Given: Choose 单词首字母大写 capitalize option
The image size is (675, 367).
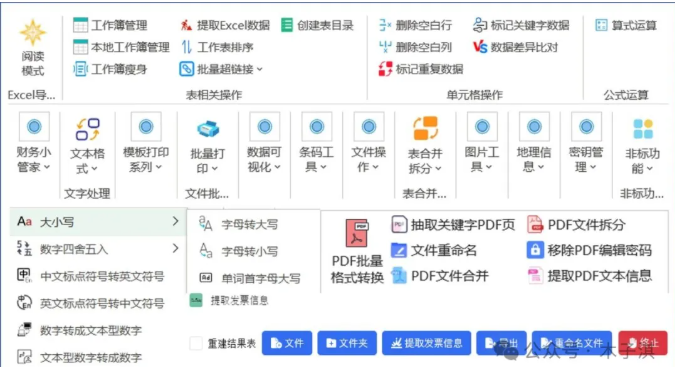Looking at the screenshot, I should [x=249, y=278].
